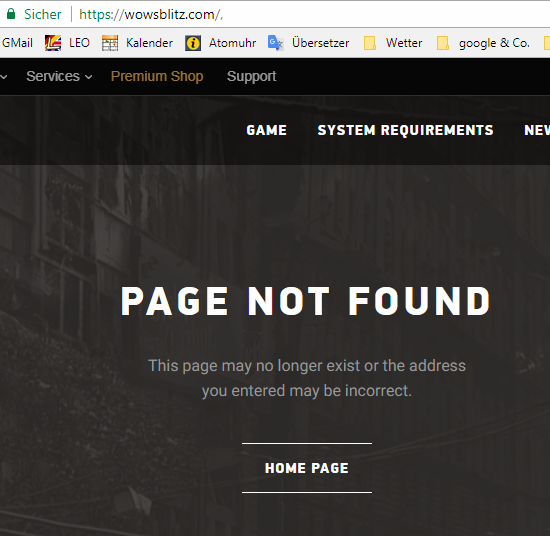This screenshot has width=550, height=536.
Task: Open the Atomuhr bookmark info icon
Action: [x=193, y=43]
